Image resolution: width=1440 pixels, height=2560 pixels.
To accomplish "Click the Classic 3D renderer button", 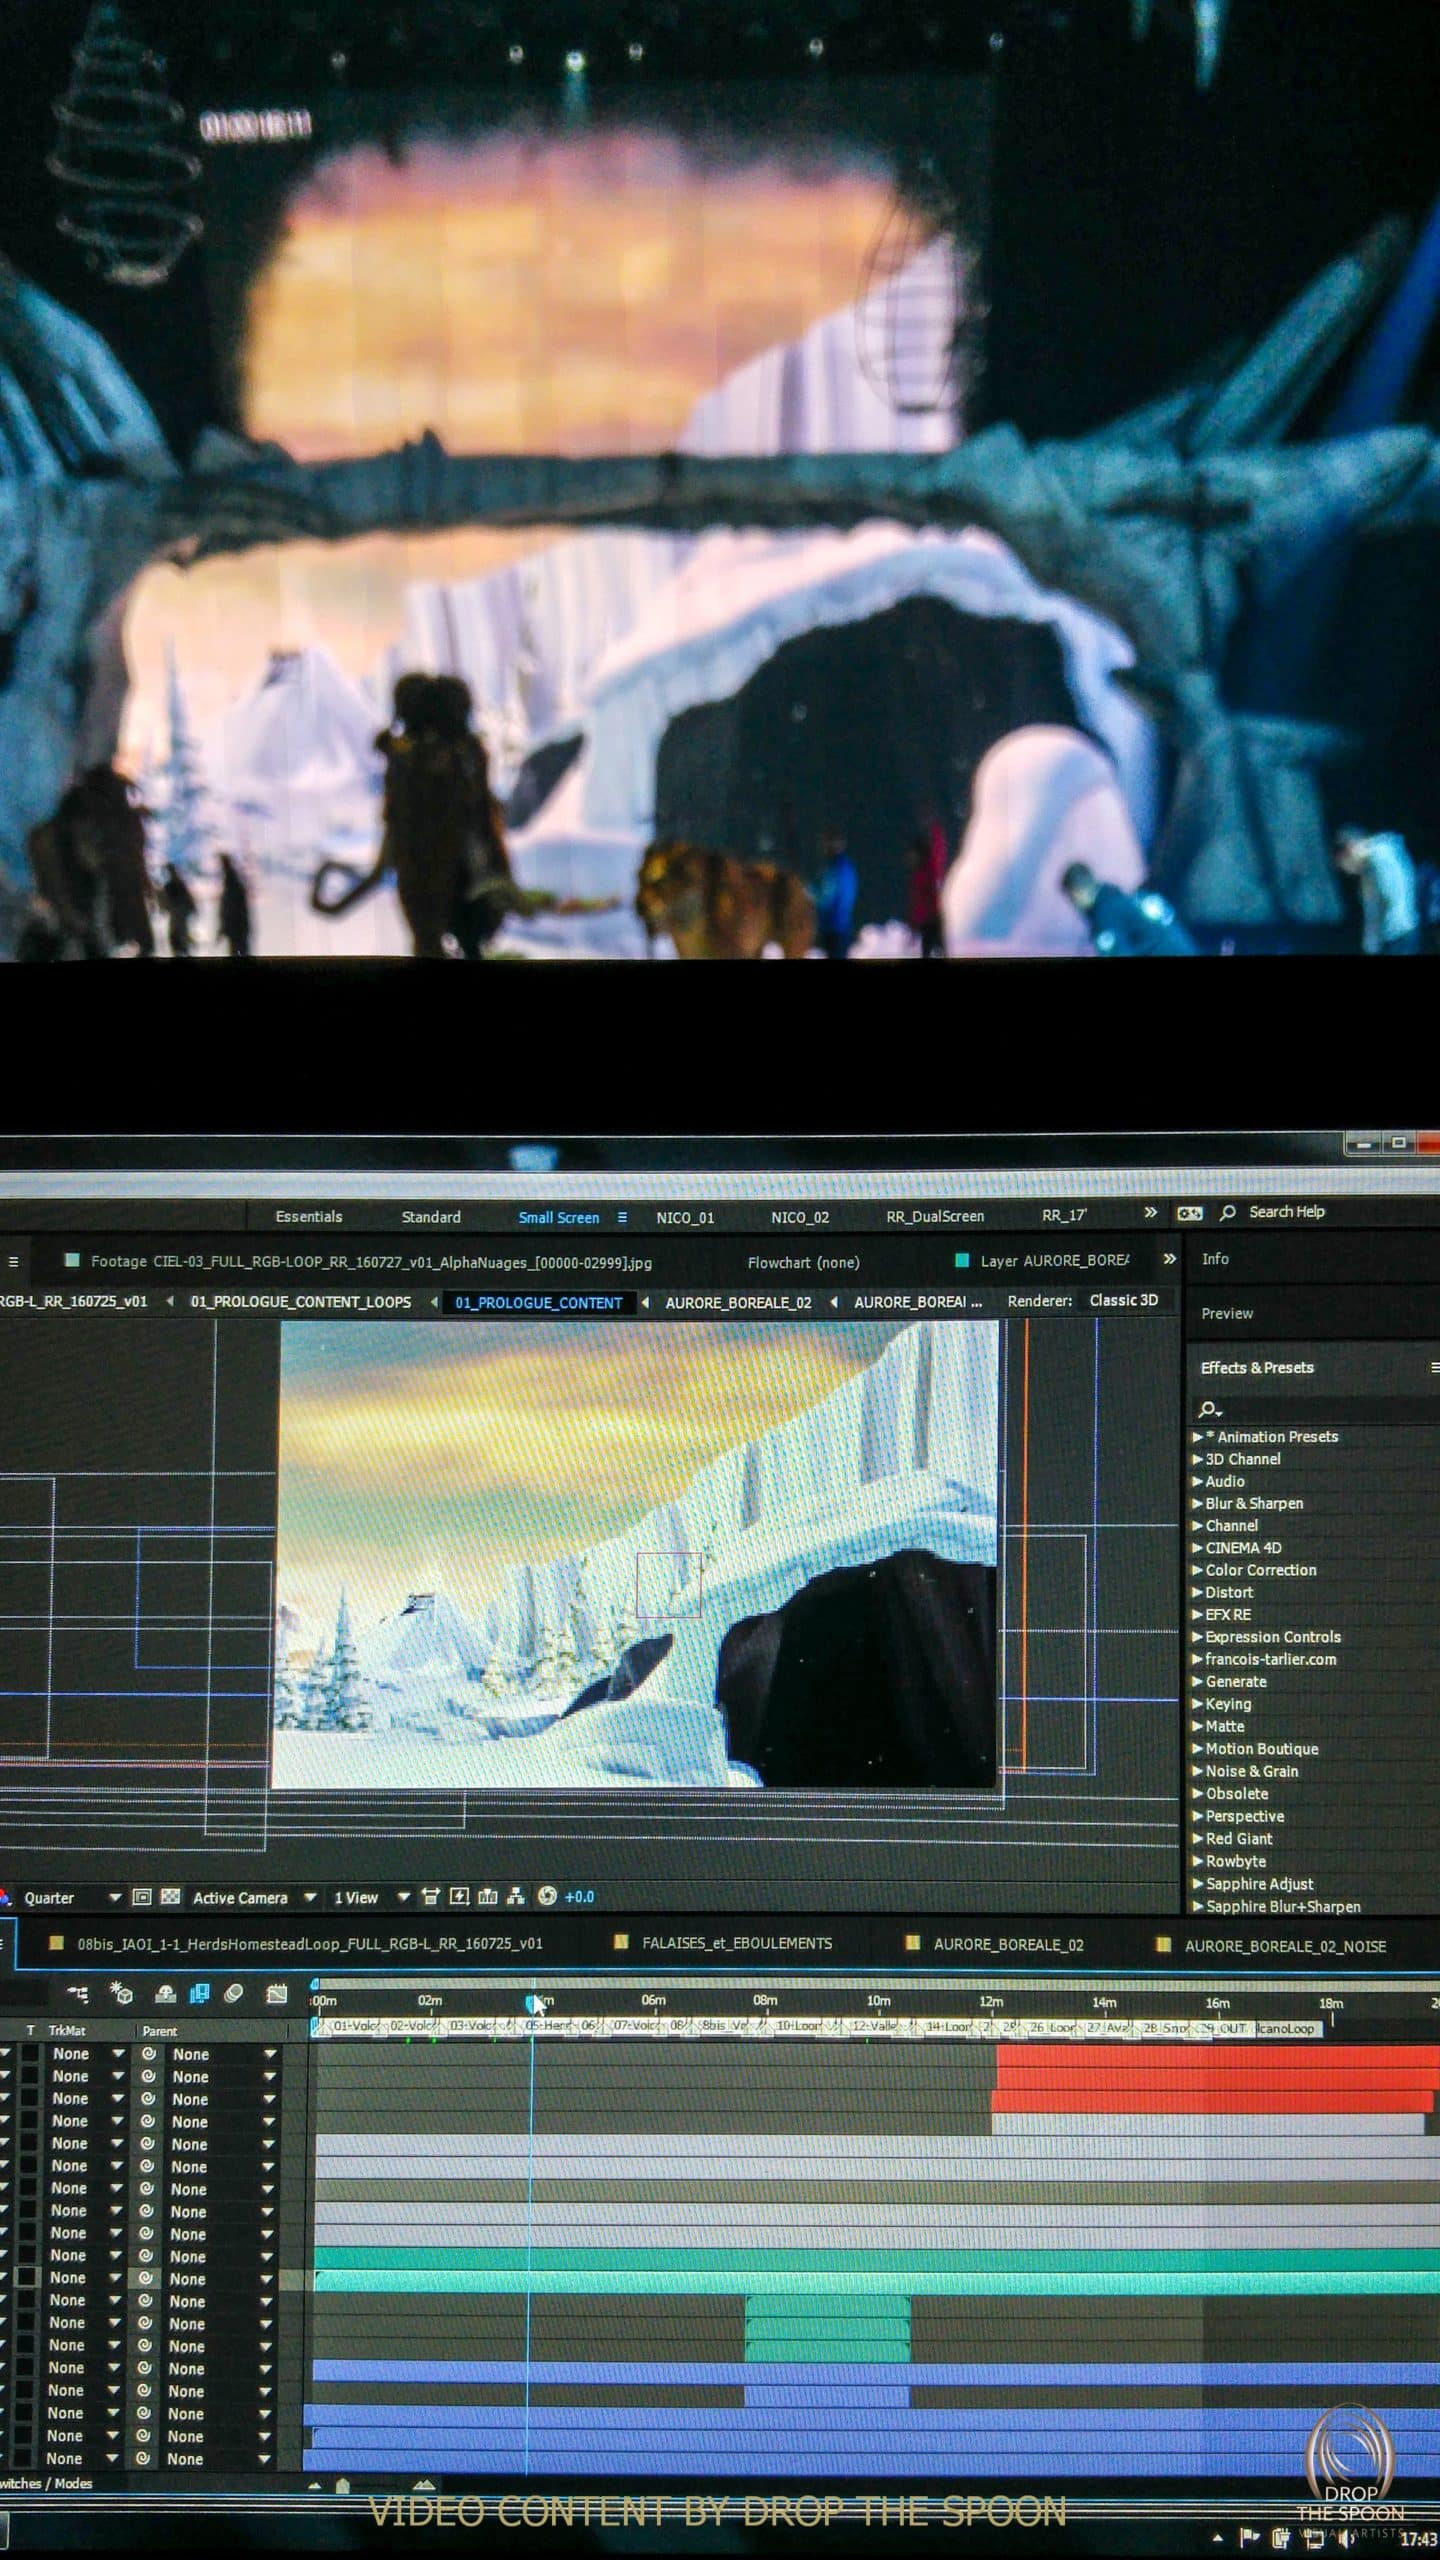I will pos(1124,1300).
